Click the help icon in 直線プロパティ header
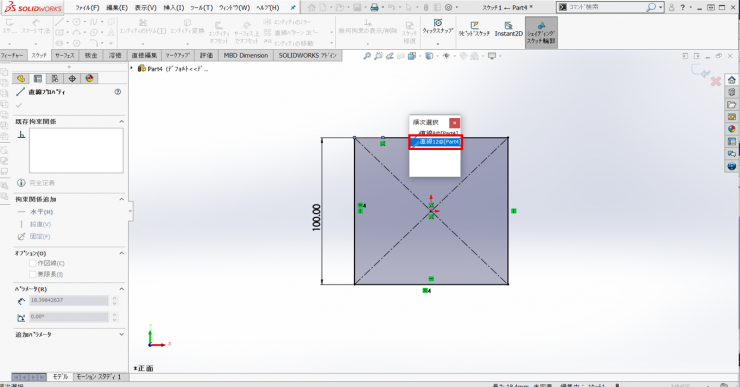This screenshot has height=387, width=740. coord(118,92)
